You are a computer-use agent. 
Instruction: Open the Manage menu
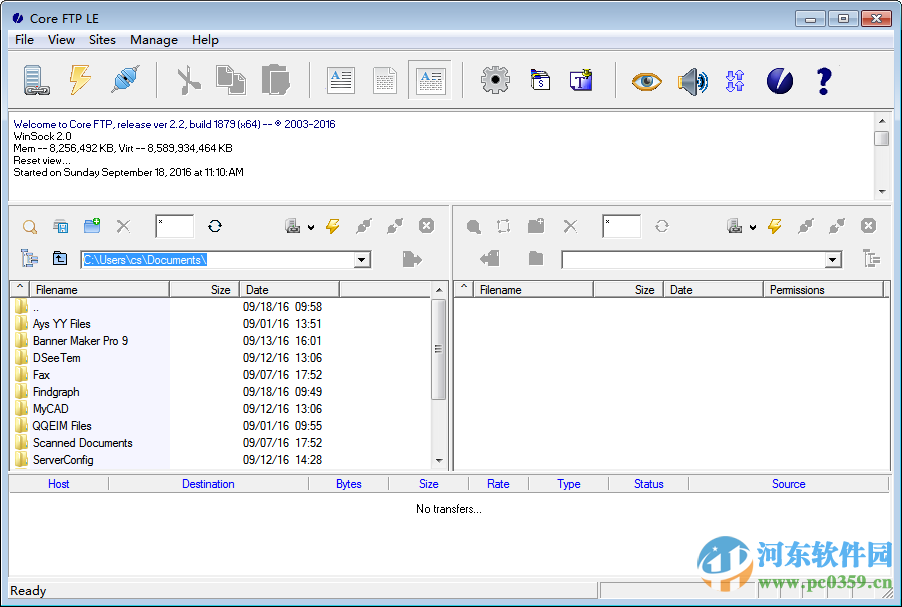tap(153, 40)
